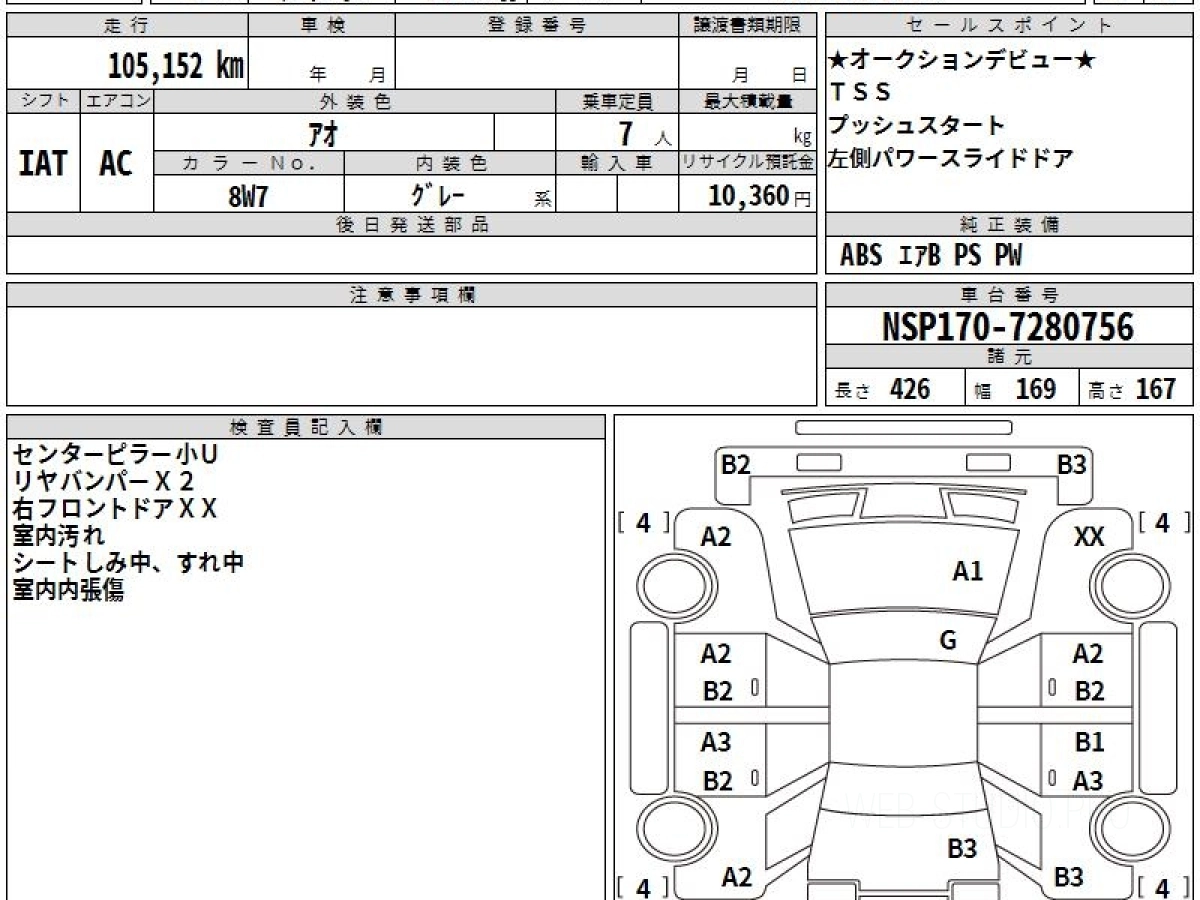Click the 検査員記入欄 header
The image size is (1200, 900).
[306, 426]
